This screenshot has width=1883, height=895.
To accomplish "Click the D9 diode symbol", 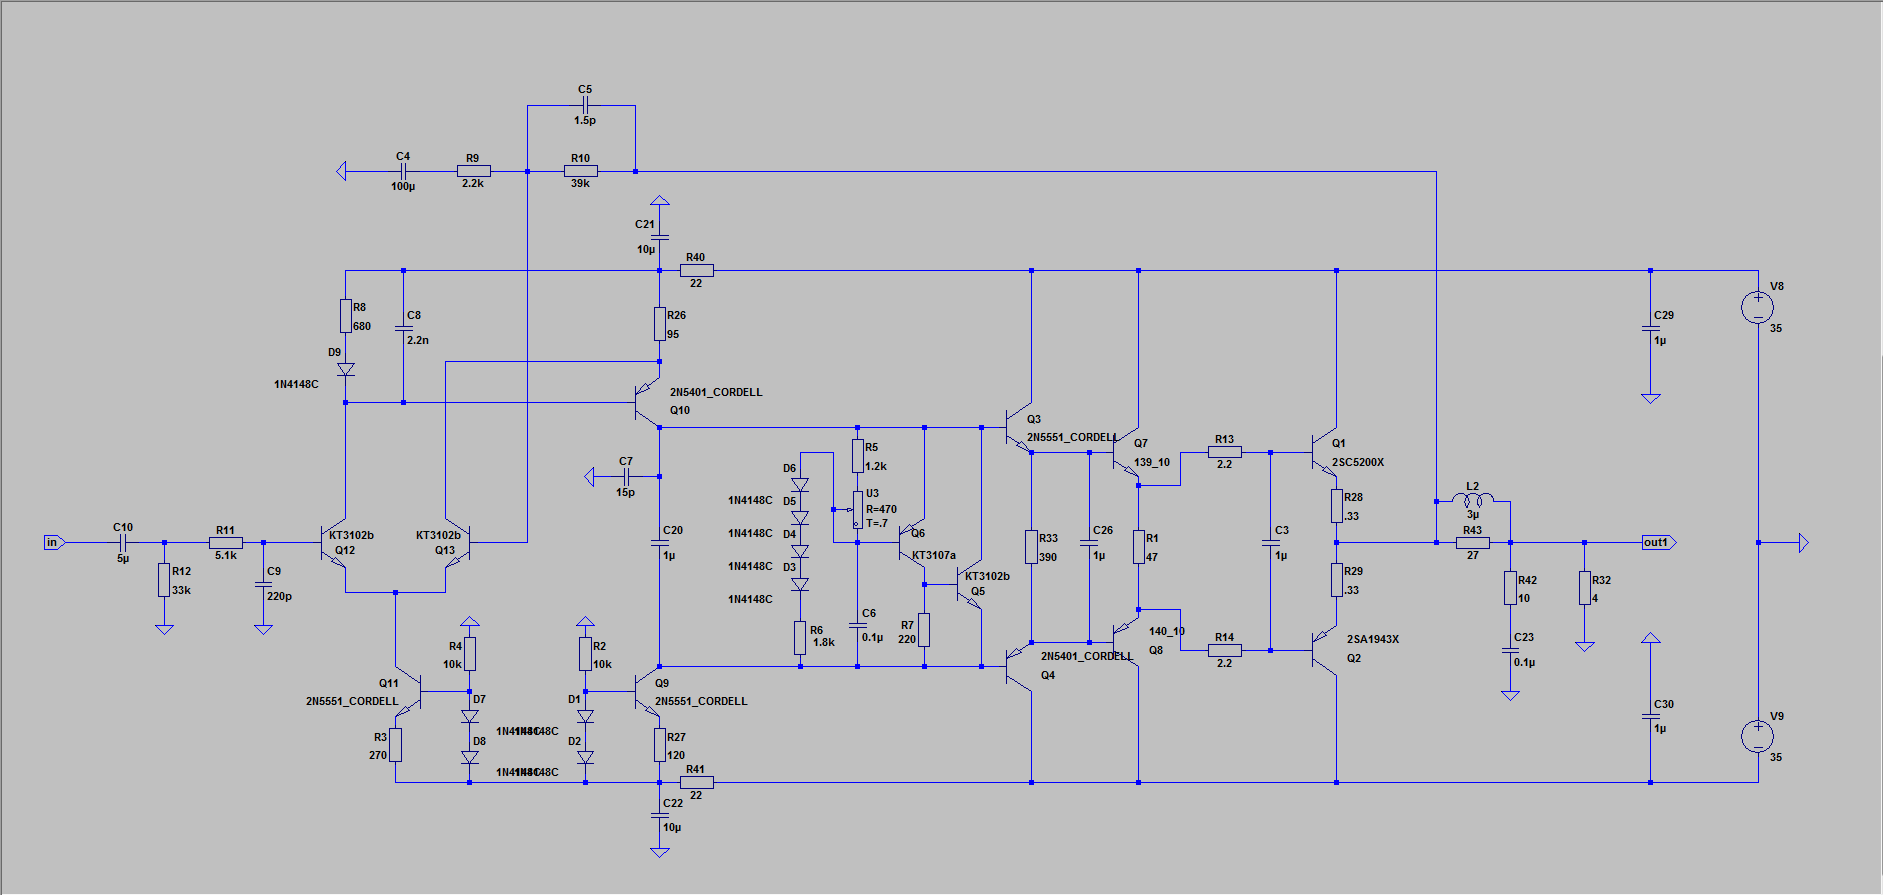I will point(346,369).
